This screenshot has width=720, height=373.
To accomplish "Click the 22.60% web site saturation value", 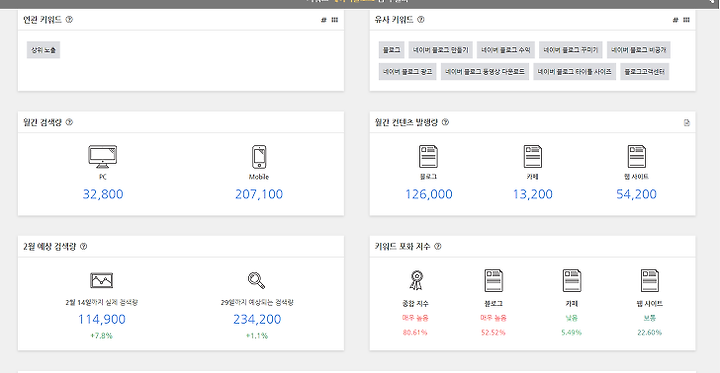I will point(650,332).
